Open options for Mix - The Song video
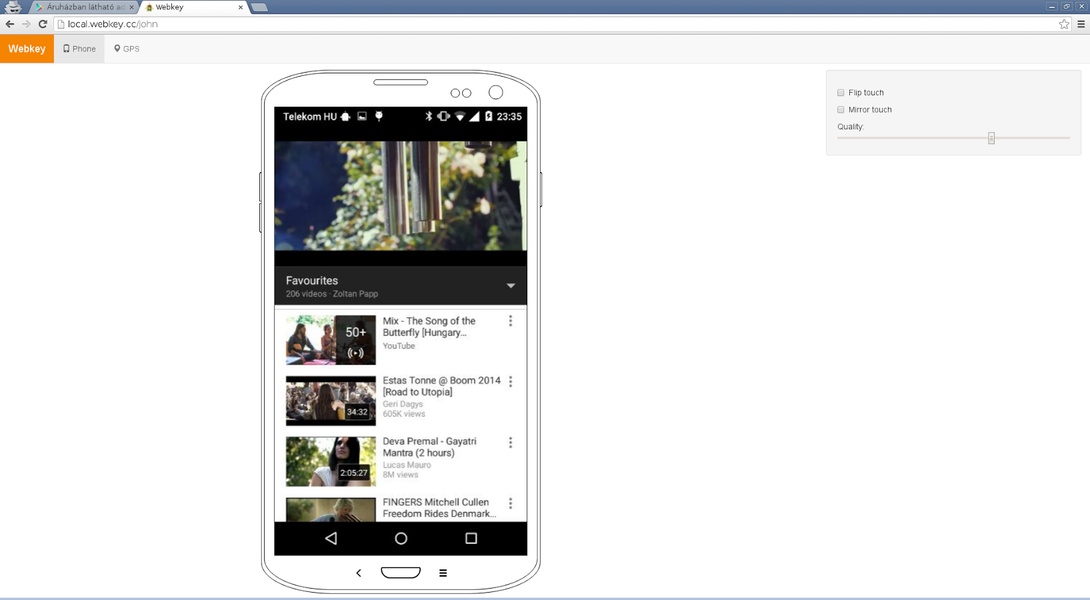Image resolution: width=1090 pixels, height=600 pixels. (510, 321)
